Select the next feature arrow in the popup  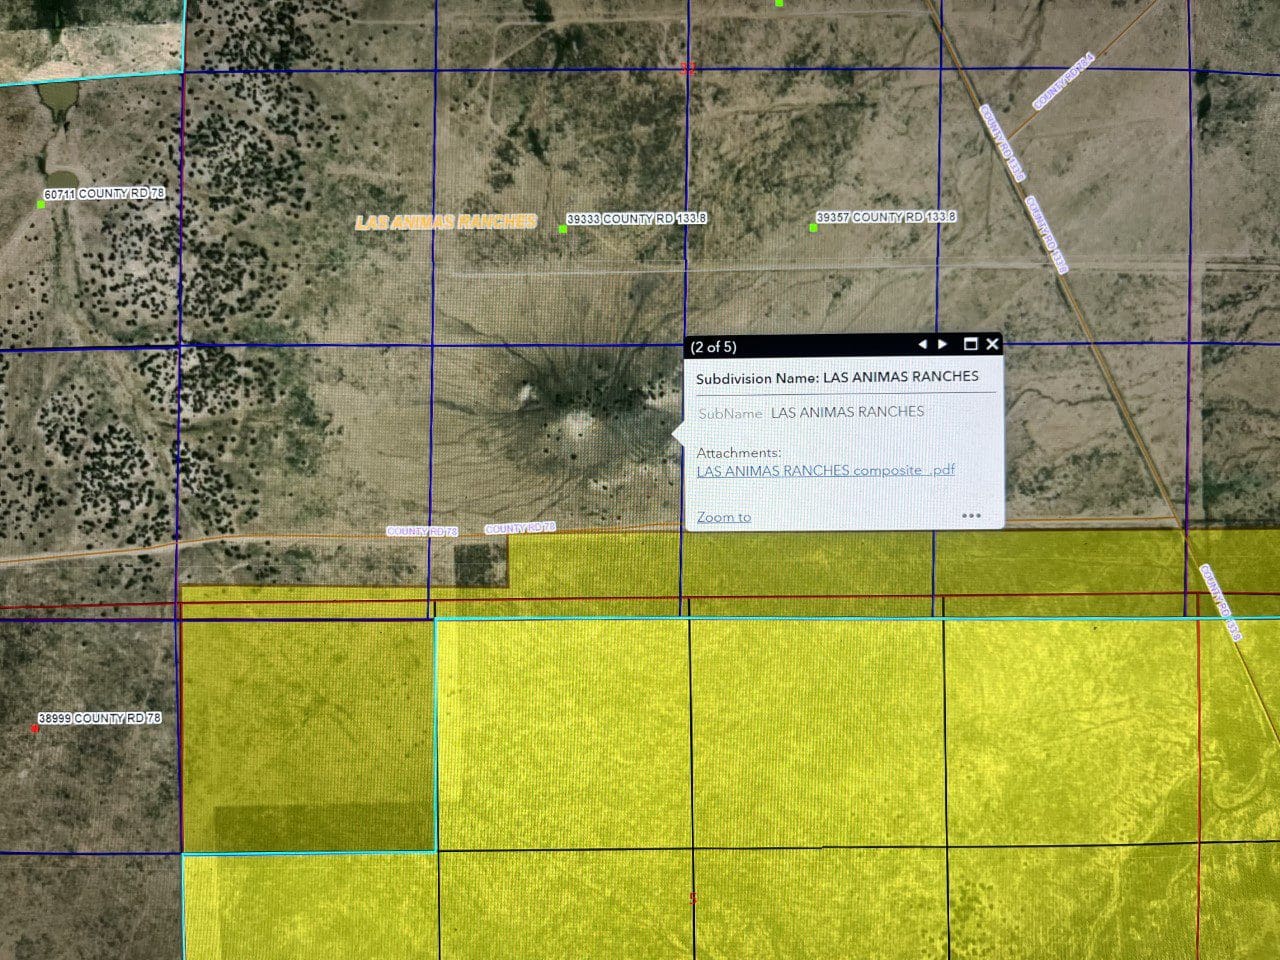pyautogui.click(x=943, y=344)
